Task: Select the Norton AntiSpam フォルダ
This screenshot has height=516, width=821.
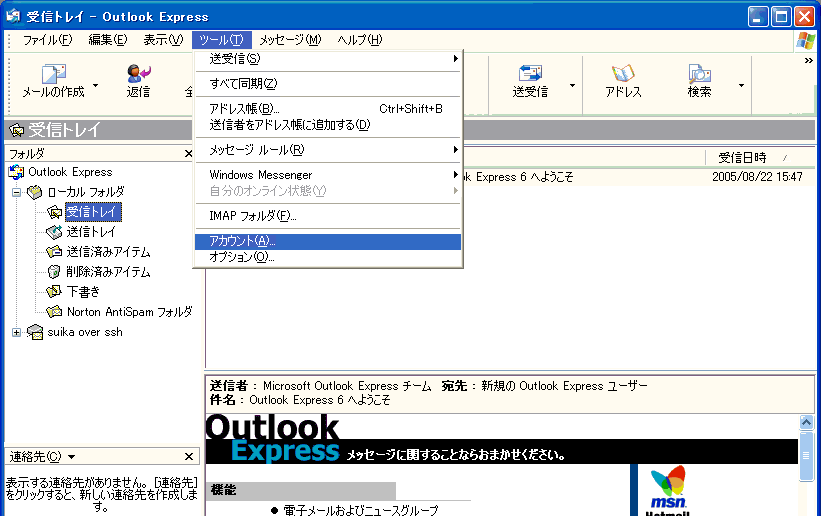Action: [128, 311]
